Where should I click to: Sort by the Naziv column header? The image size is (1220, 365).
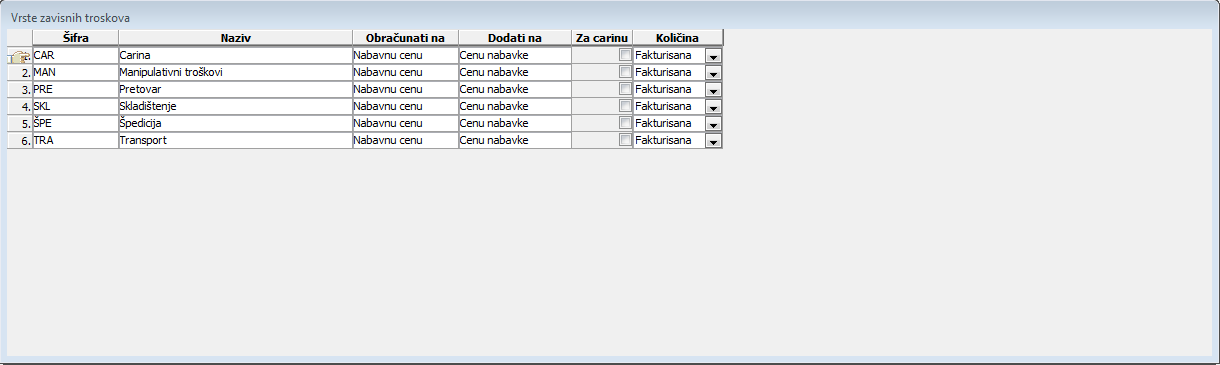pos(235,38)
